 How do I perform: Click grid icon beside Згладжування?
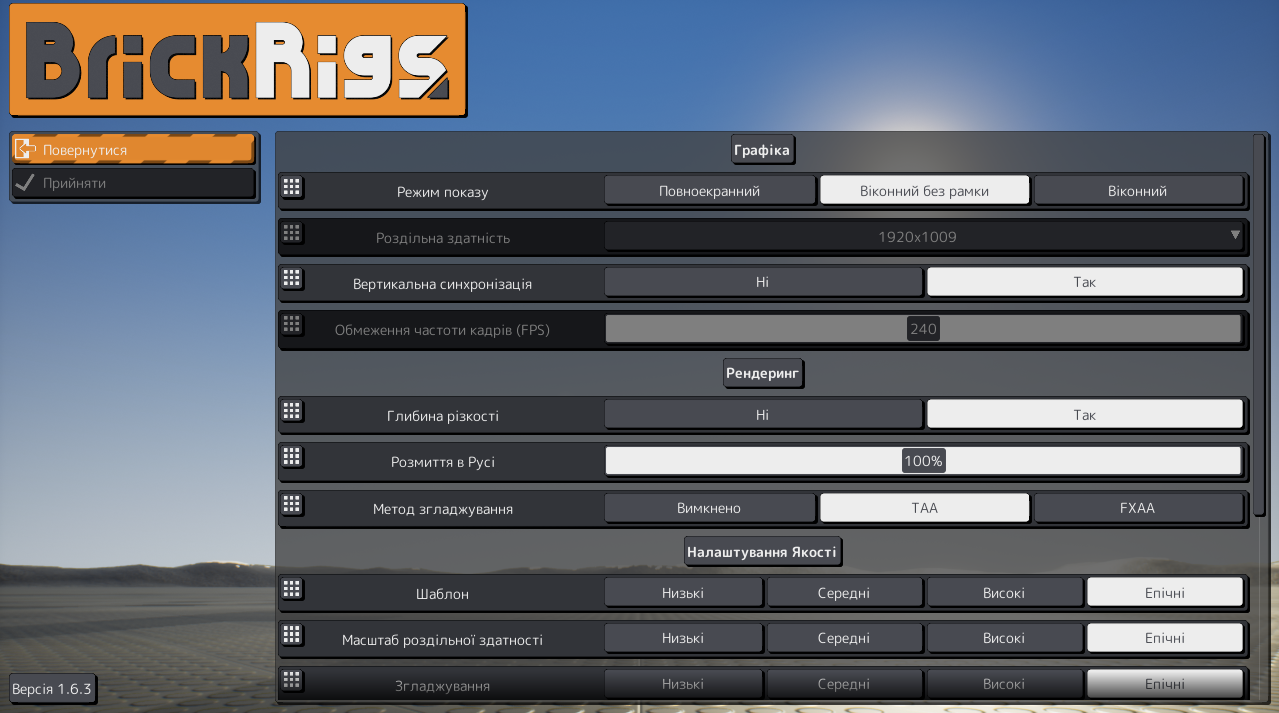[292, 681]
